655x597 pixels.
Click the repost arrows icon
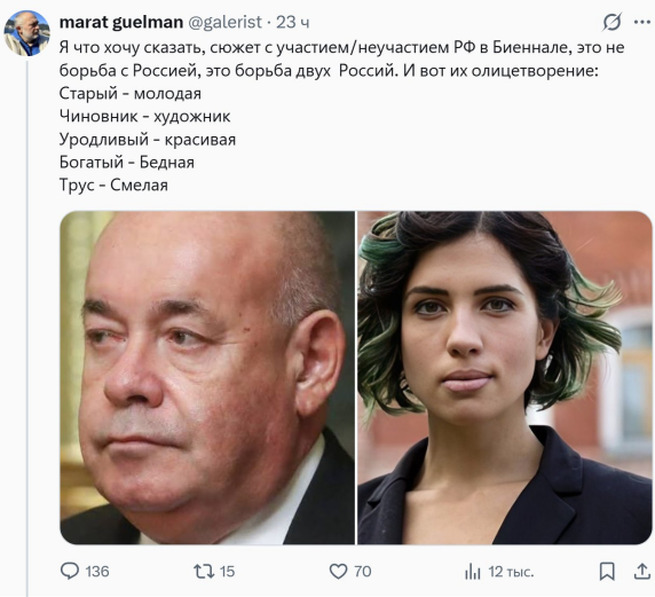[x=204, y=571]
